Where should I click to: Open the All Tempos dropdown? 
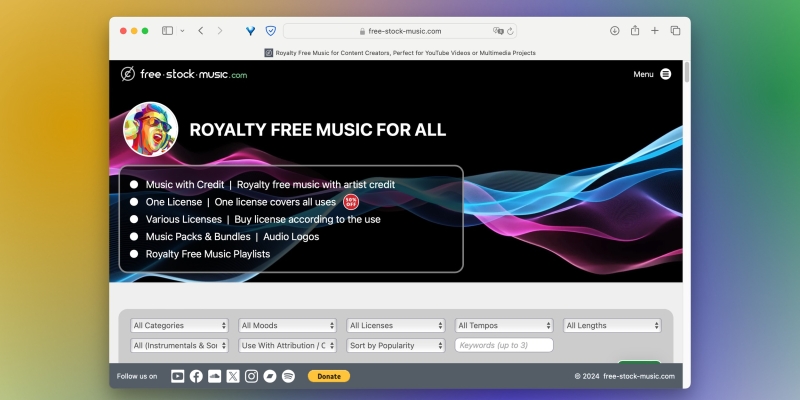(504, 325)
